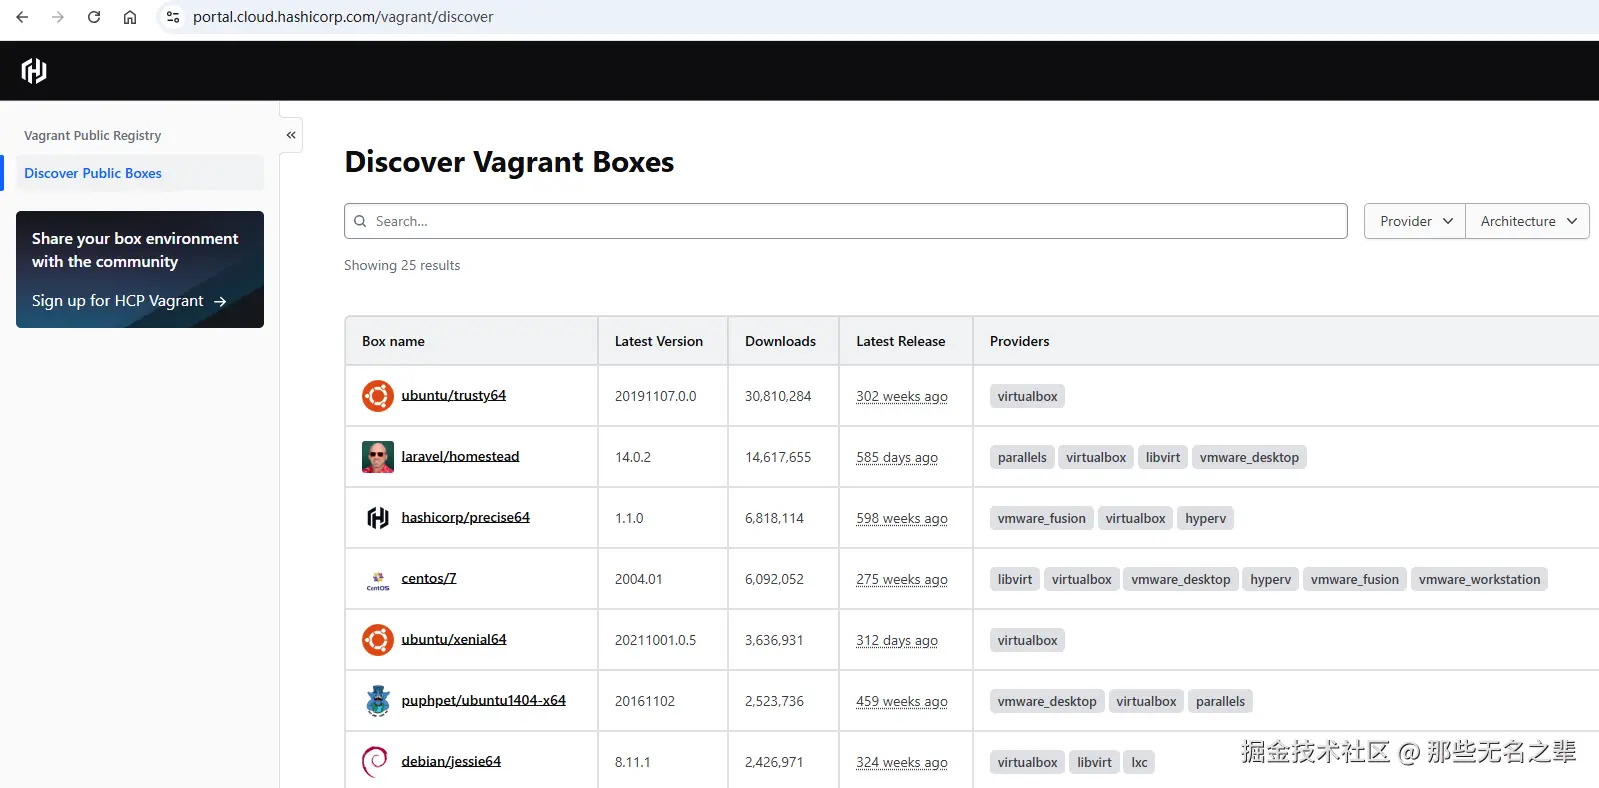Click the hyperv tag in centos/7 row
The width and height of the screenshot is (1599, 788).
tap(1270, 579)
